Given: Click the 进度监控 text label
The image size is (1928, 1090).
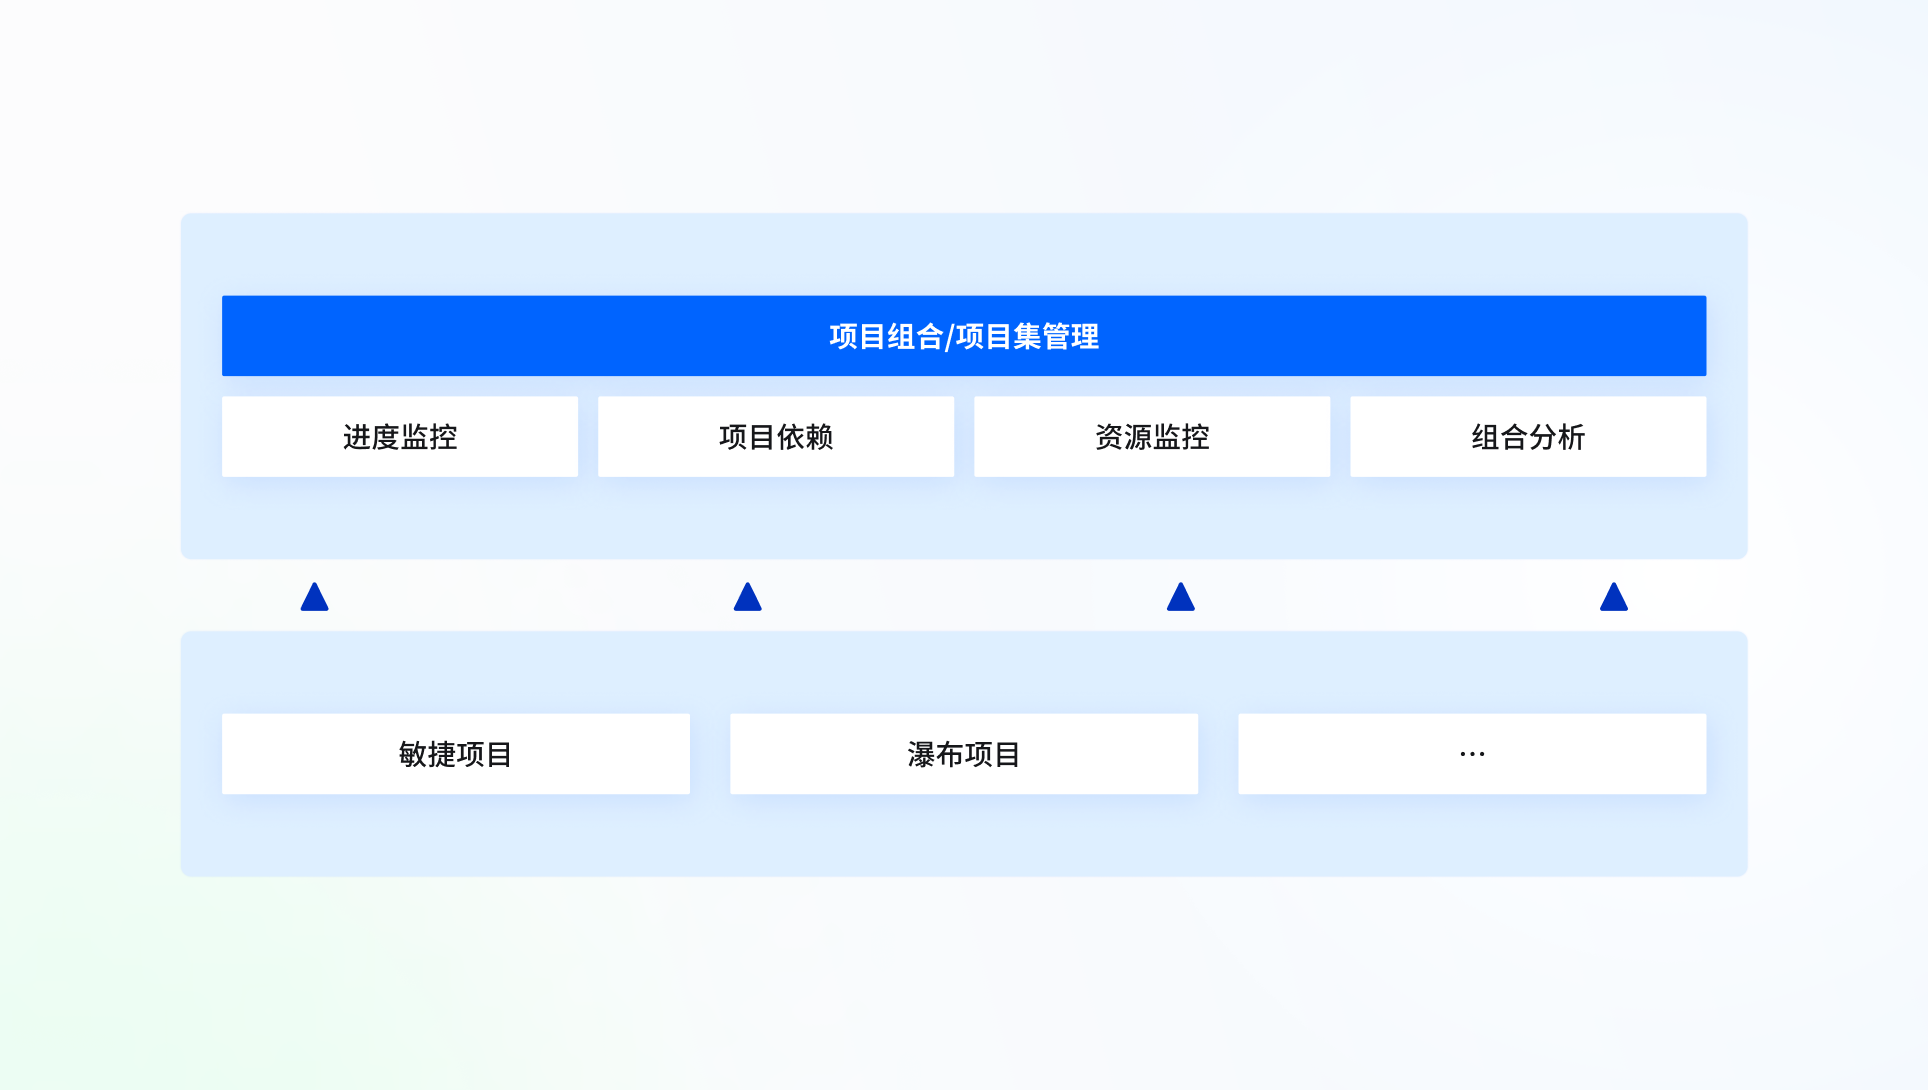Looking at the screenshot, I should [400, 437].
